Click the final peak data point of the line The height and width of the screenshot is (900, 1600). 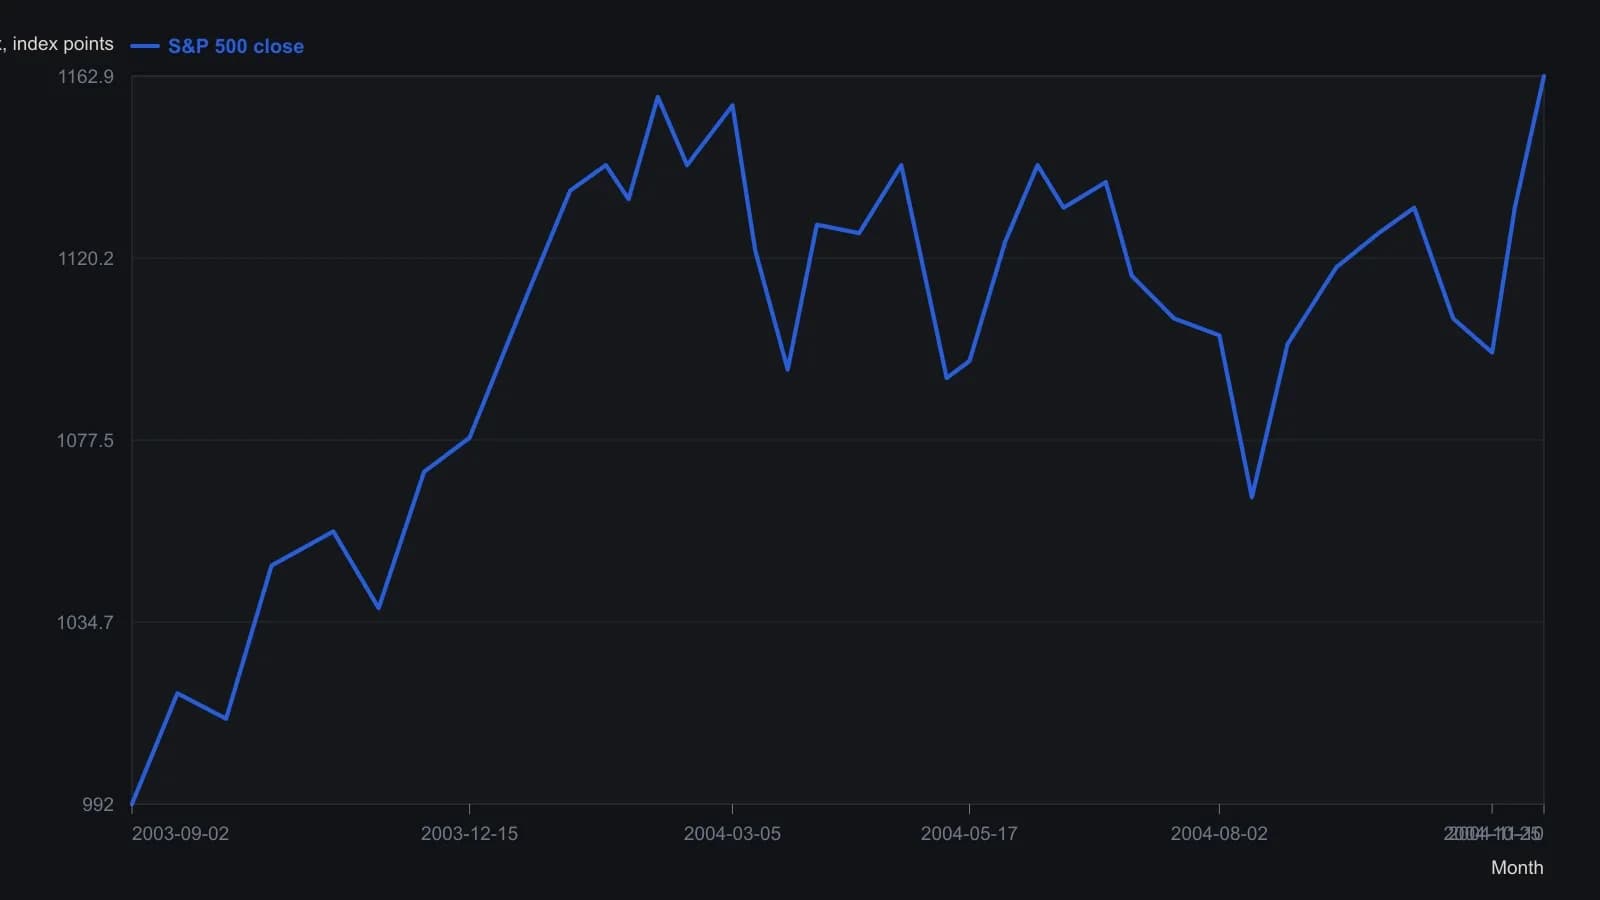pyautogui.click(x=1544, y=76)
